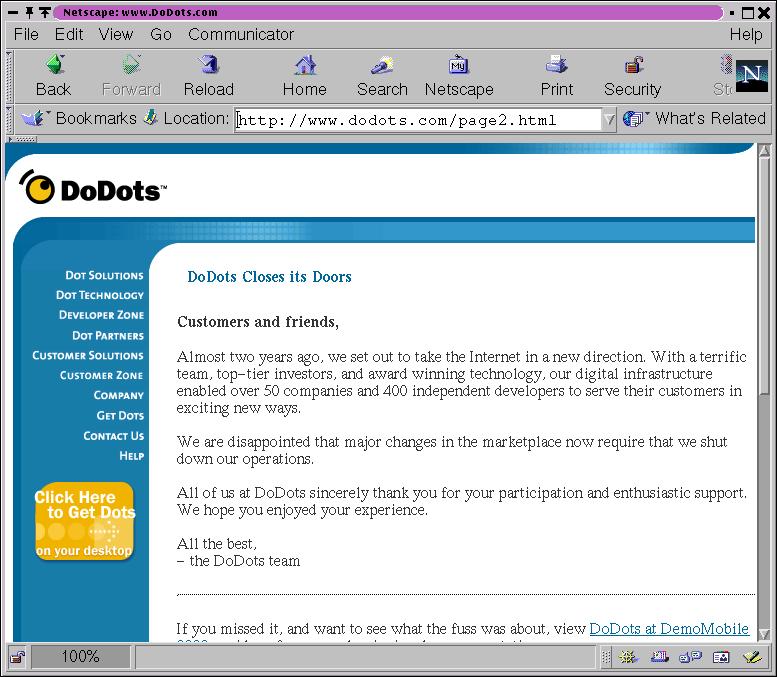Open Dot Technology page
The image size is (777, 677).
[x=100, y=295]
